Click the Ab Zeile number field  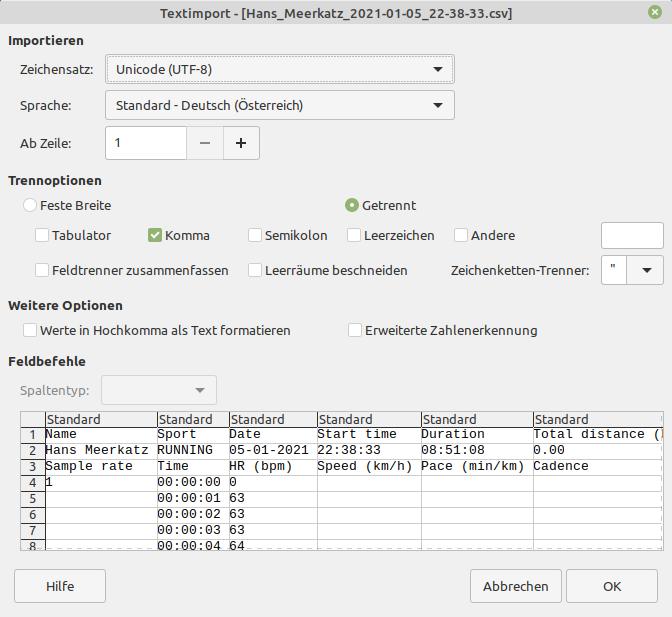coord(146,143)
